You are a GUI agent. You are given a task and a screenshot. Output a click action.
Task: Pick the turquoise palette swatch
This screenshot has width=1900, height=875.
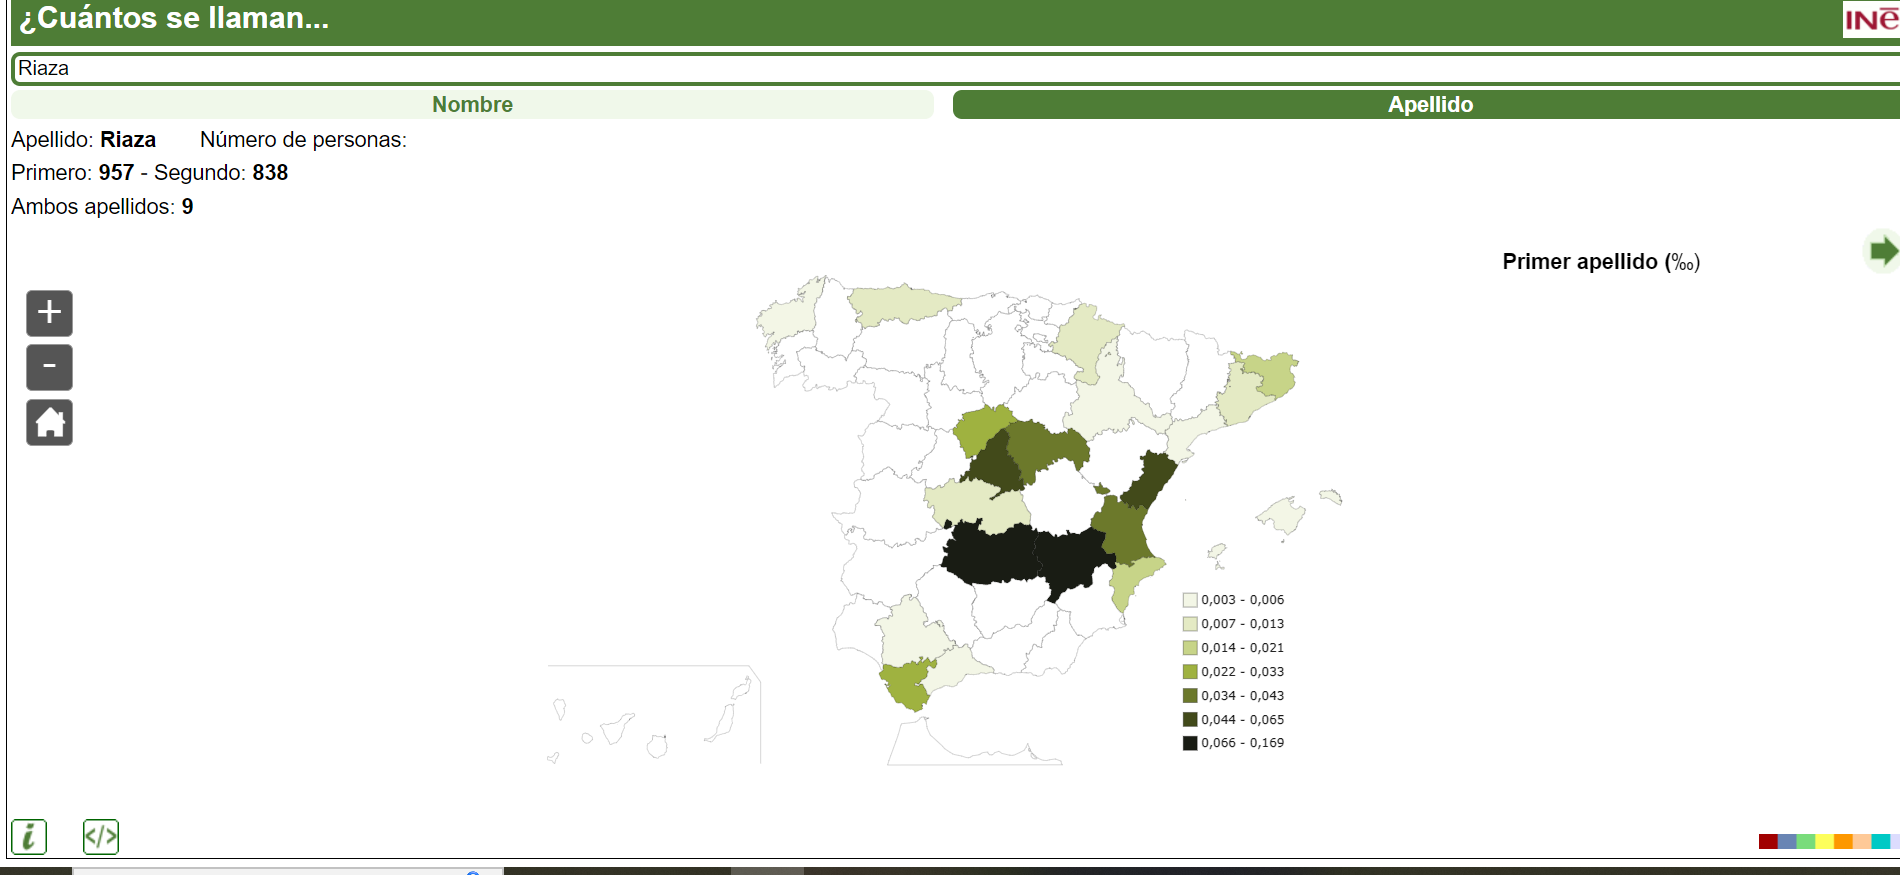(1880, 841)
